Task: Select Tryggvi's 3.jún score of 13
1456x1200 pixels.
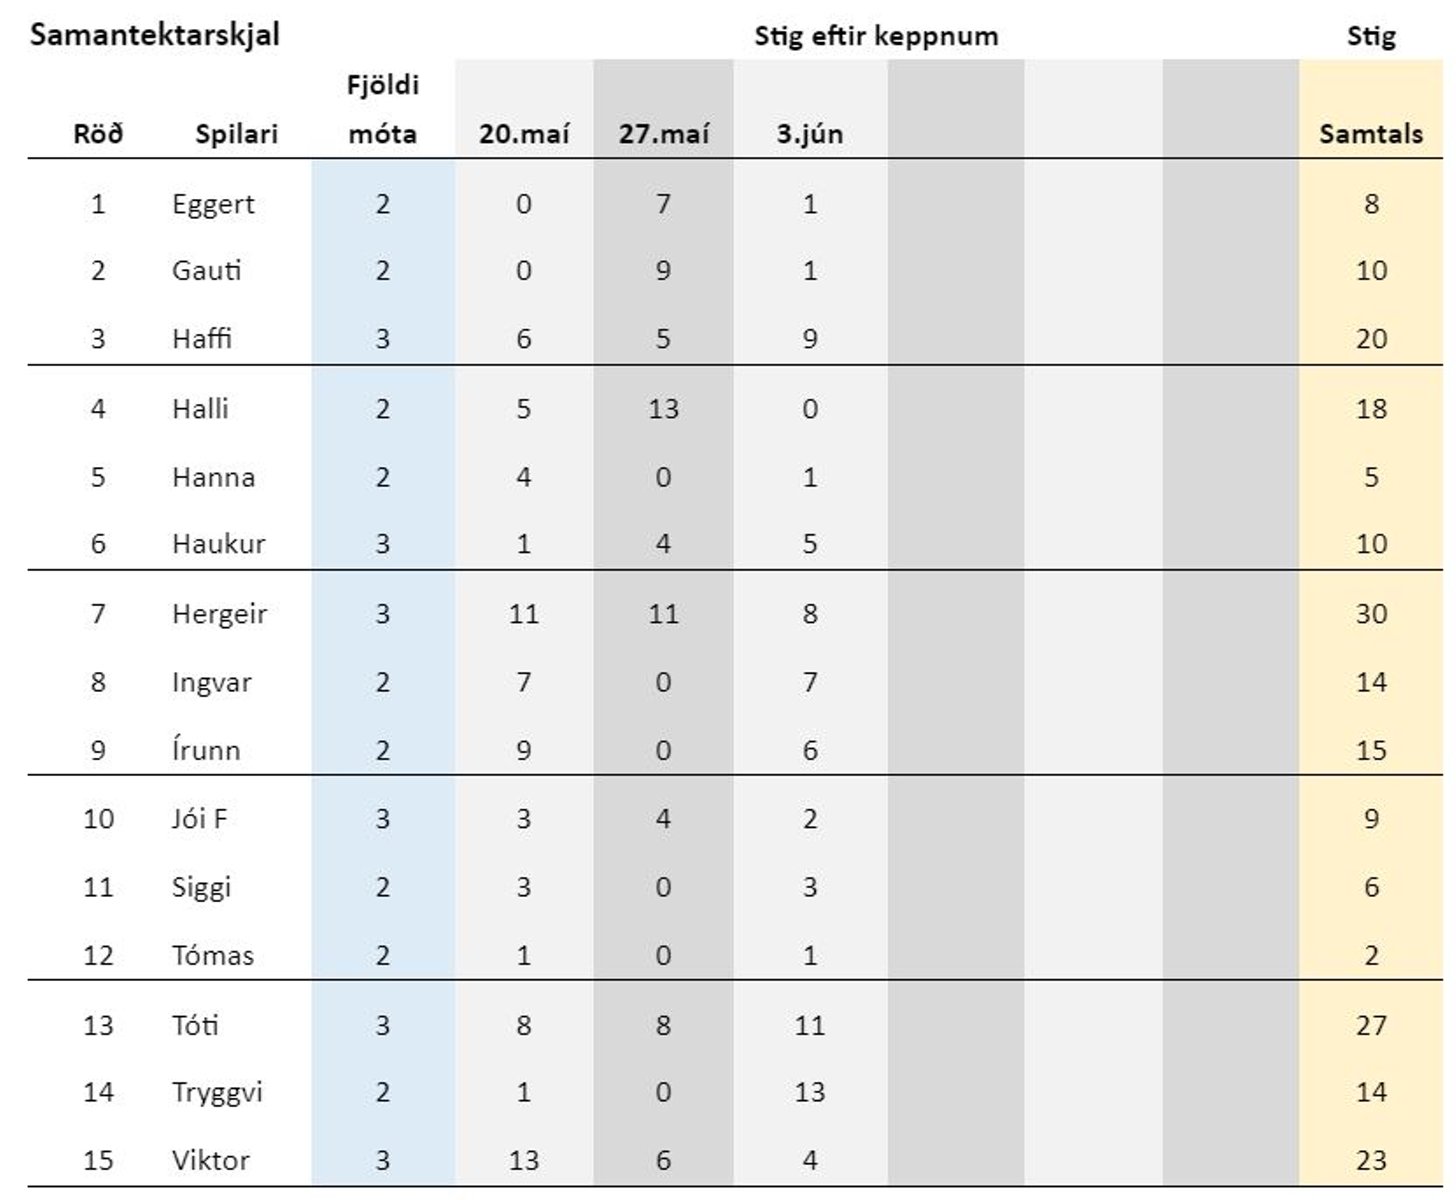Action: click(810, 1091)
